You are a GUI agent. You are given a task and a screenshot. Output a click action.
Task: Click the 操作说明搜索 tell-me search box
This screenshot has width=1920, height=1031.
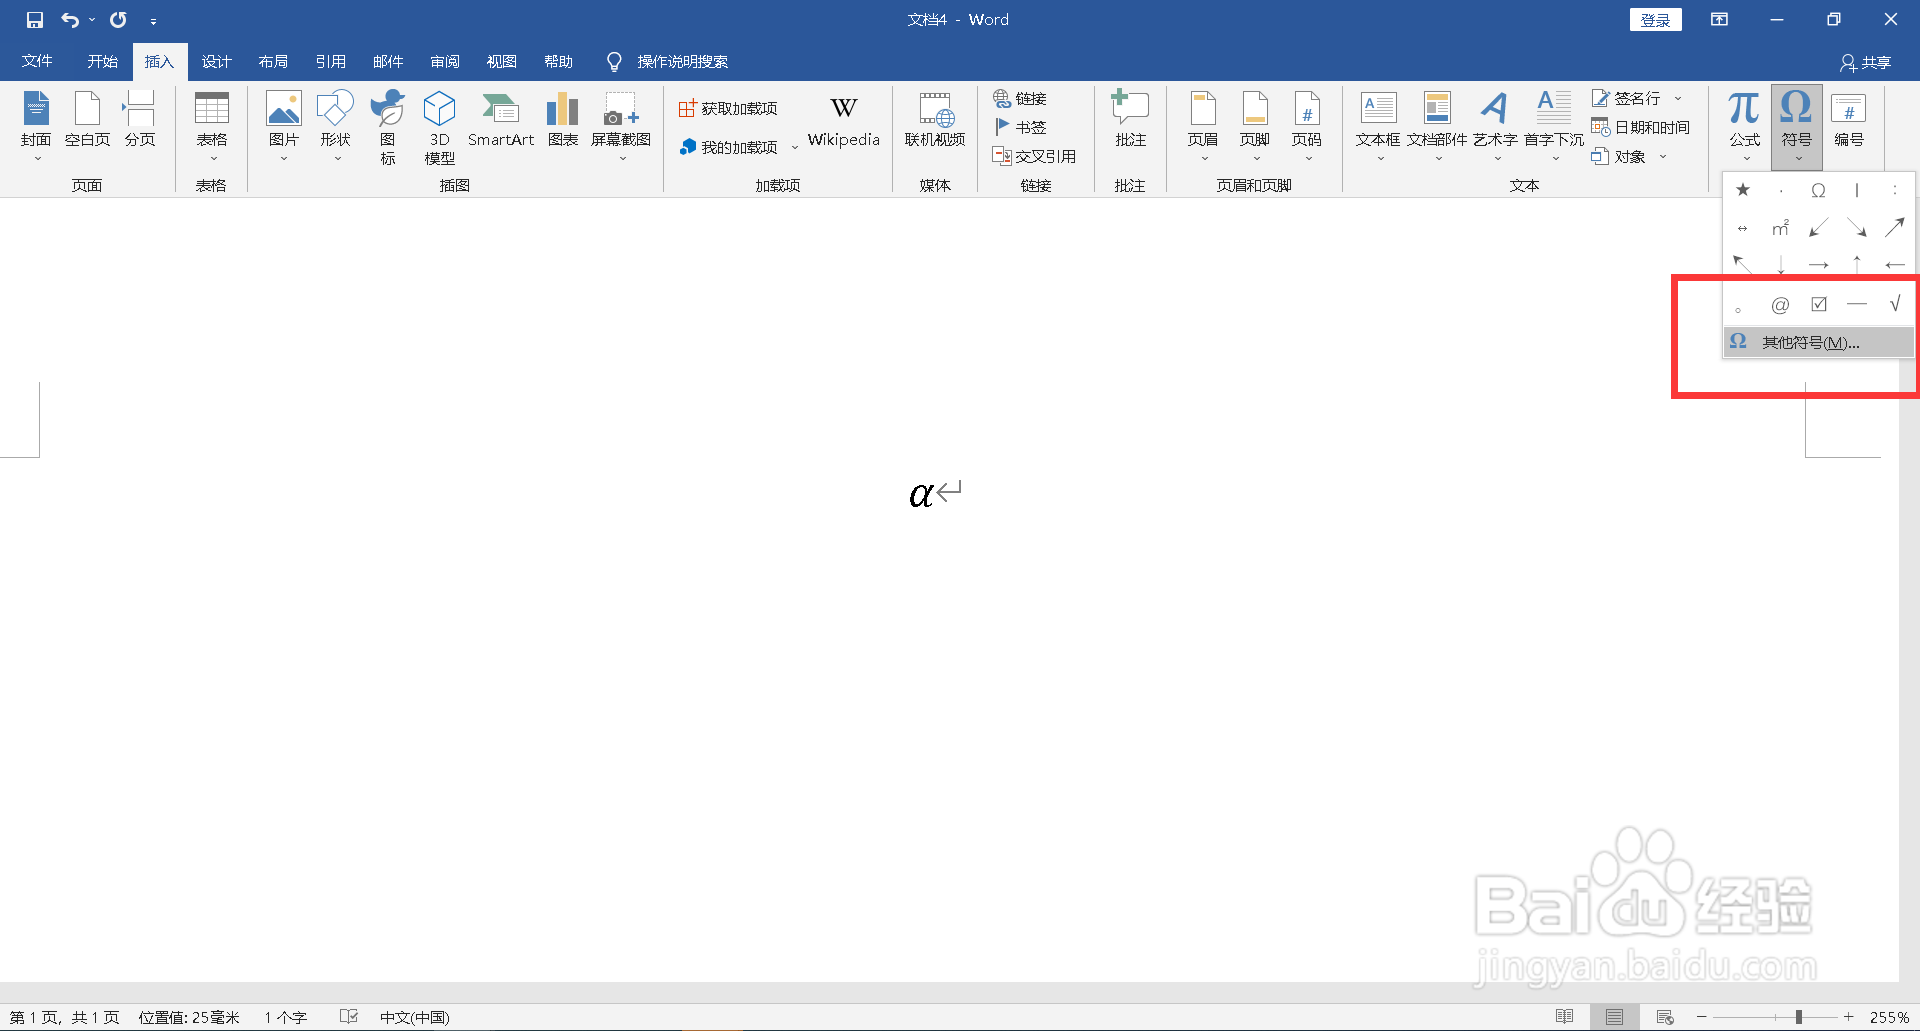(x=683, y=62)
